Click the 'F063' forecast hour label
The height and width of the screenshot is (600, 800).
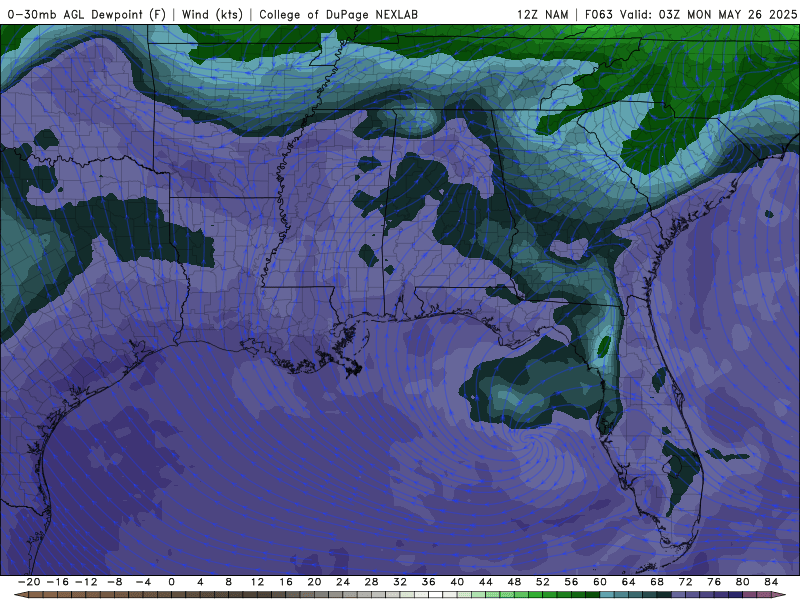(x=599, y=14)
